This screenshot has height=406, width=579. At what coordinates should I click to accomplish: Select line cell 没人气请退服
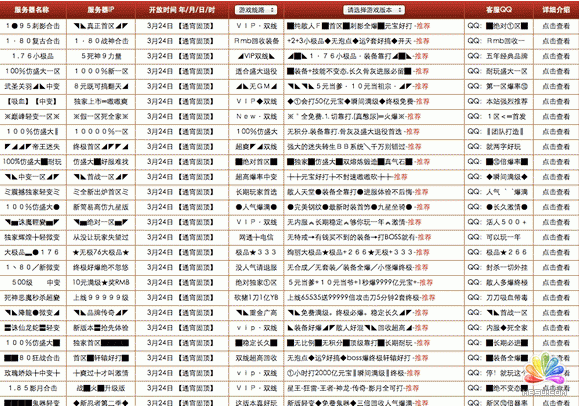(x=256, y=267)
